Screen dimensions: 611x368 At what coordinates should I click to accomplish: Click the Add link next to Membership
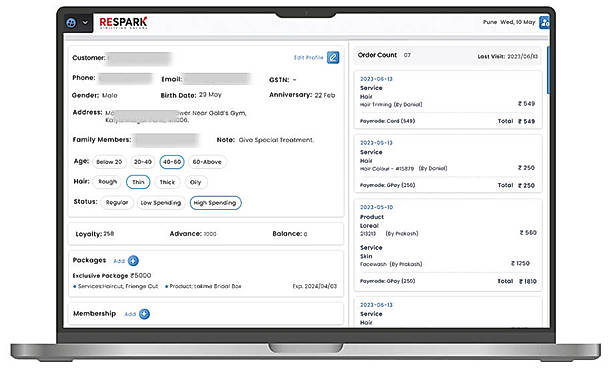(x=130, y=314)
